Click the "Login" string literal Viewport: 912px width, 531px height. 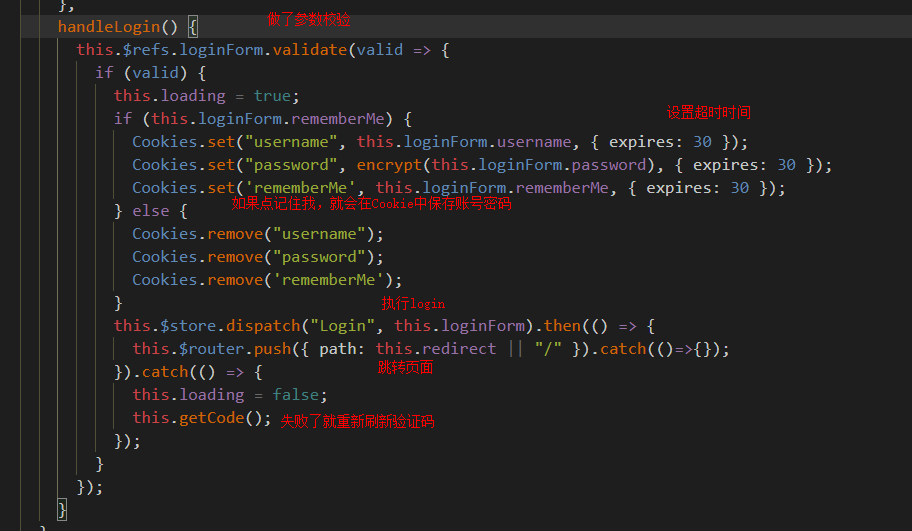pyautogui.click(x=343, y=326)
